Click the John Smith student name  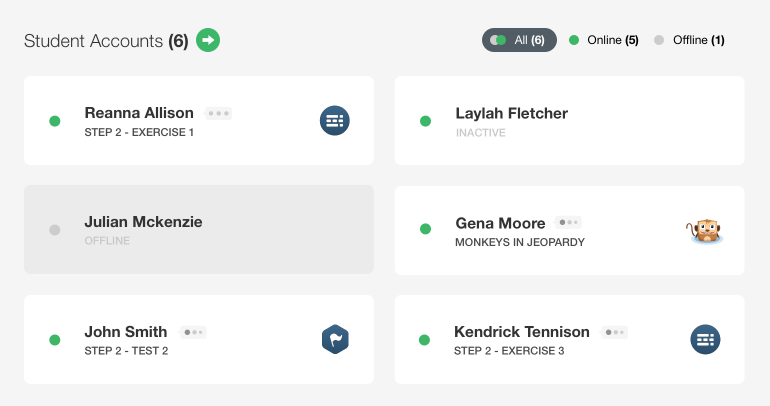coord(126,332)
